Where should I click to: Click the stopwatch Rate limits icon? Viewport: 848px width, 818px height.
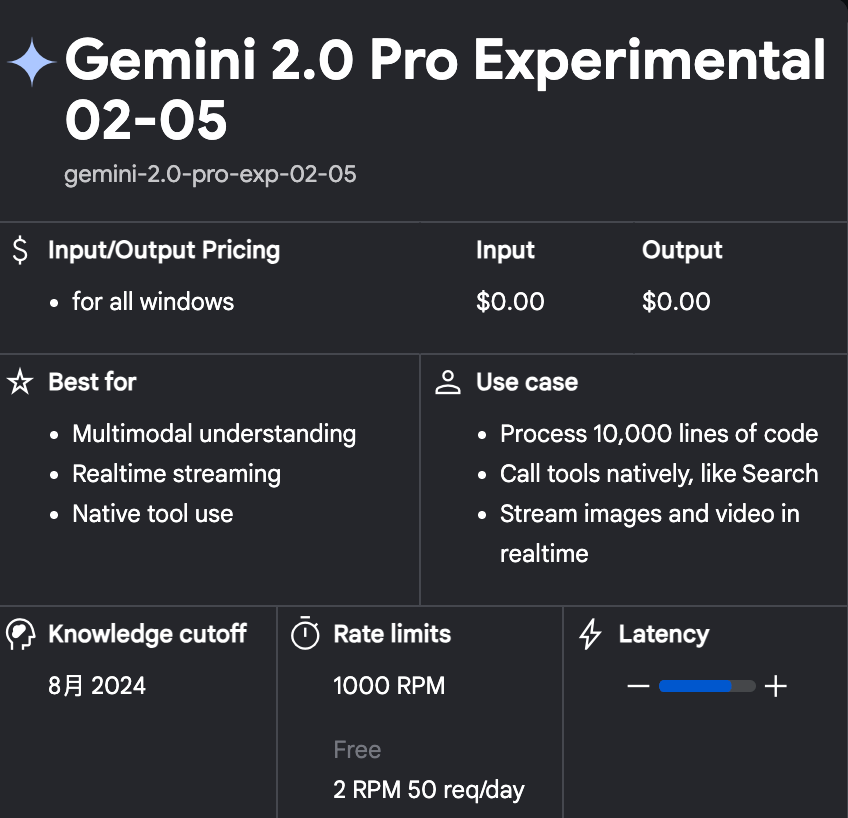(305, 633)
